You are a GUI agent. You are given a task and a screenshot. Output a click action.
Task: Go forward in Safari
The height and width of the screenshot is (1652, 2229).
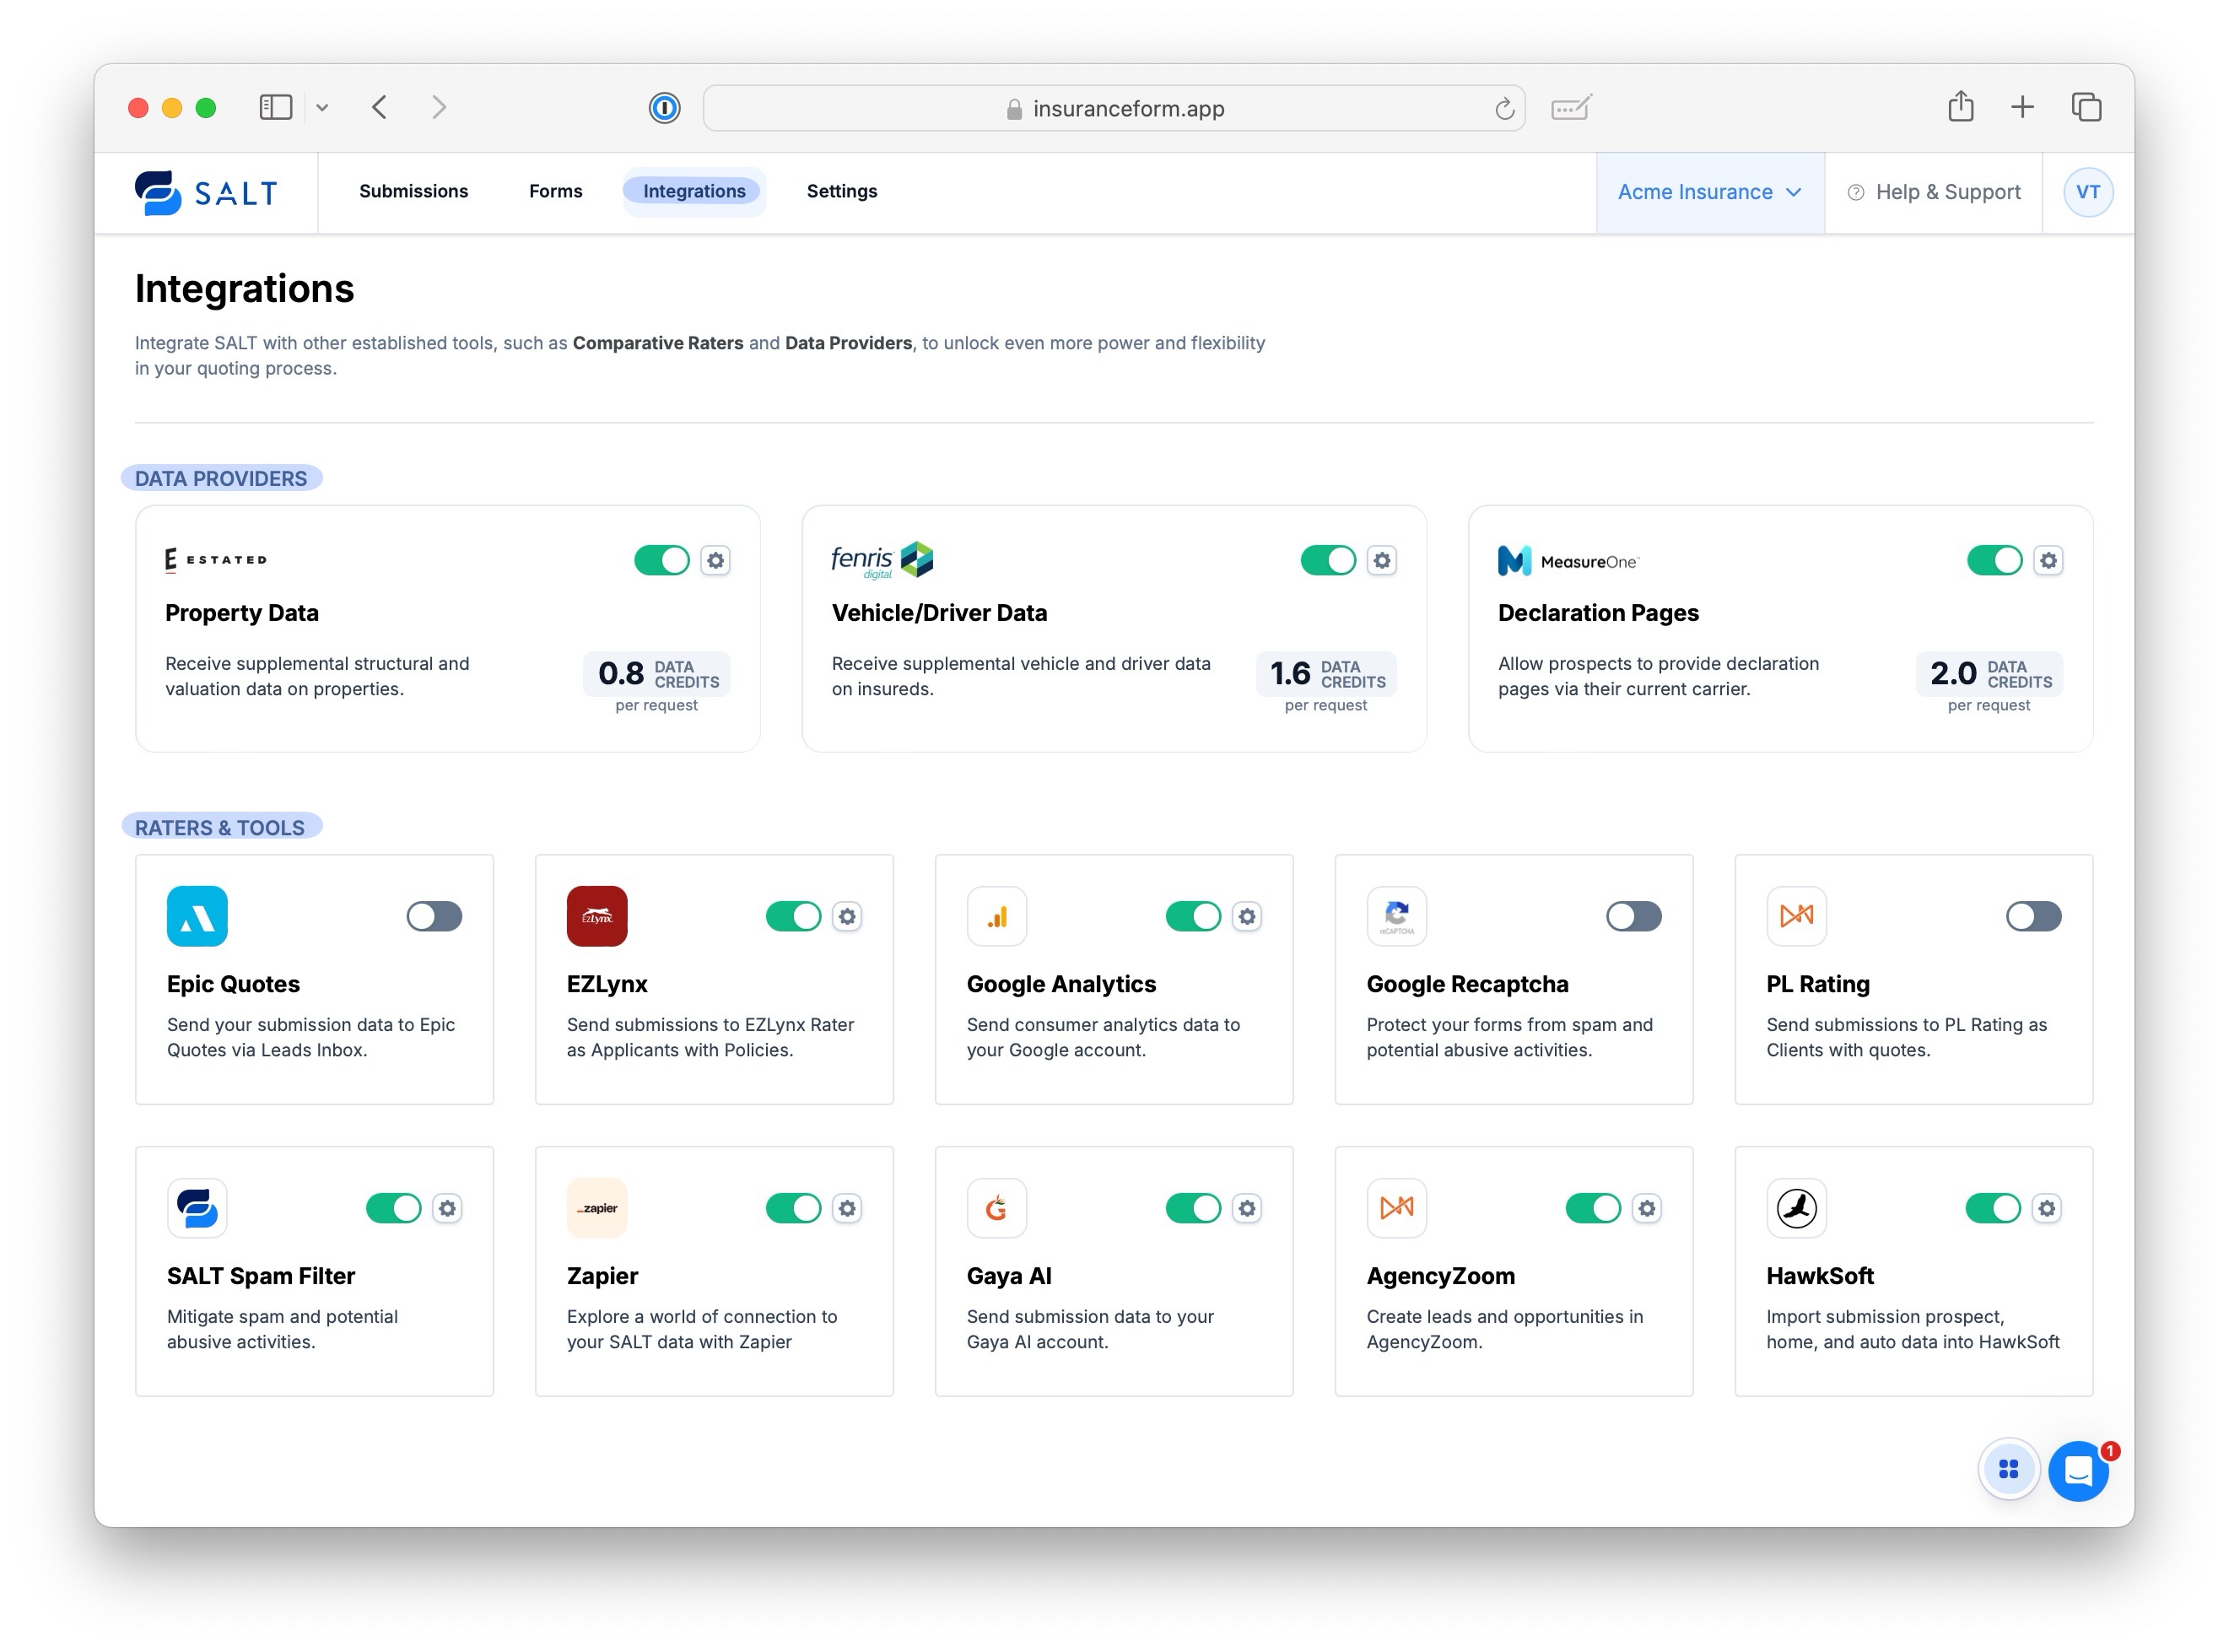(x=438, y=107)
